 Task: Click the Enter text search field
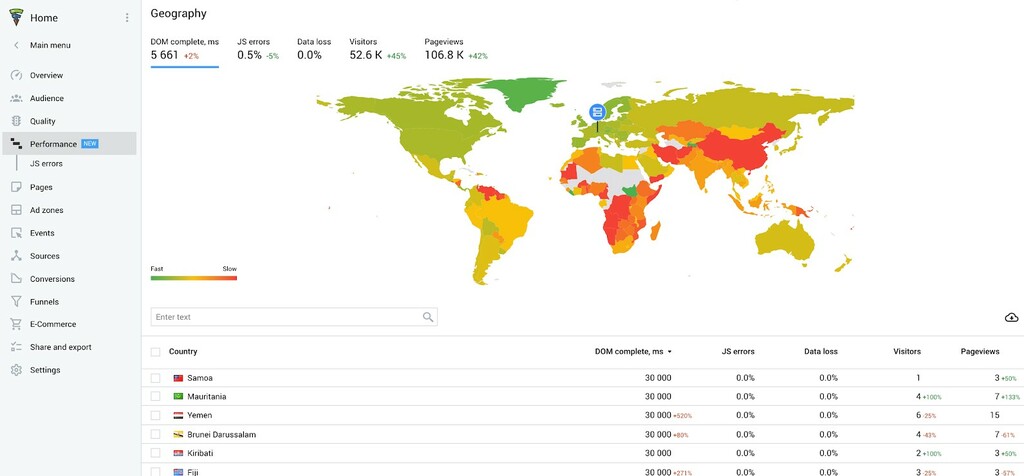pyautogui.click(x=285, y=317)
